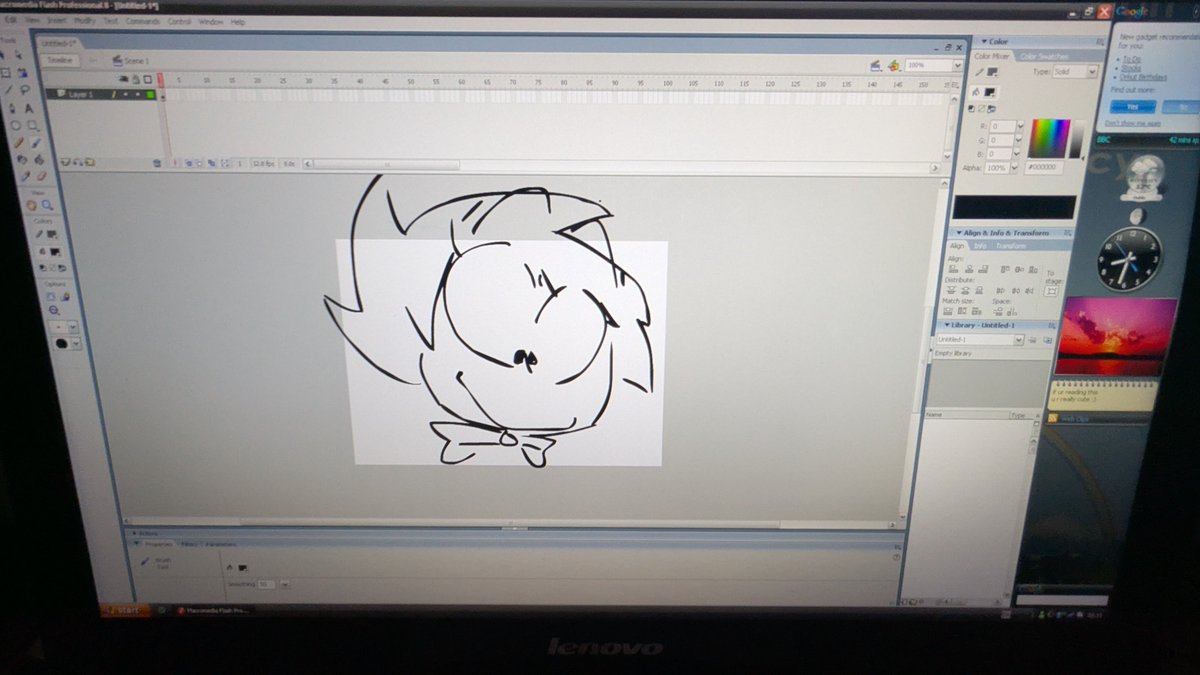This screenshot has width=1200, height=675.
Task: Select the Lasso tool
Action: click(25, 90)
